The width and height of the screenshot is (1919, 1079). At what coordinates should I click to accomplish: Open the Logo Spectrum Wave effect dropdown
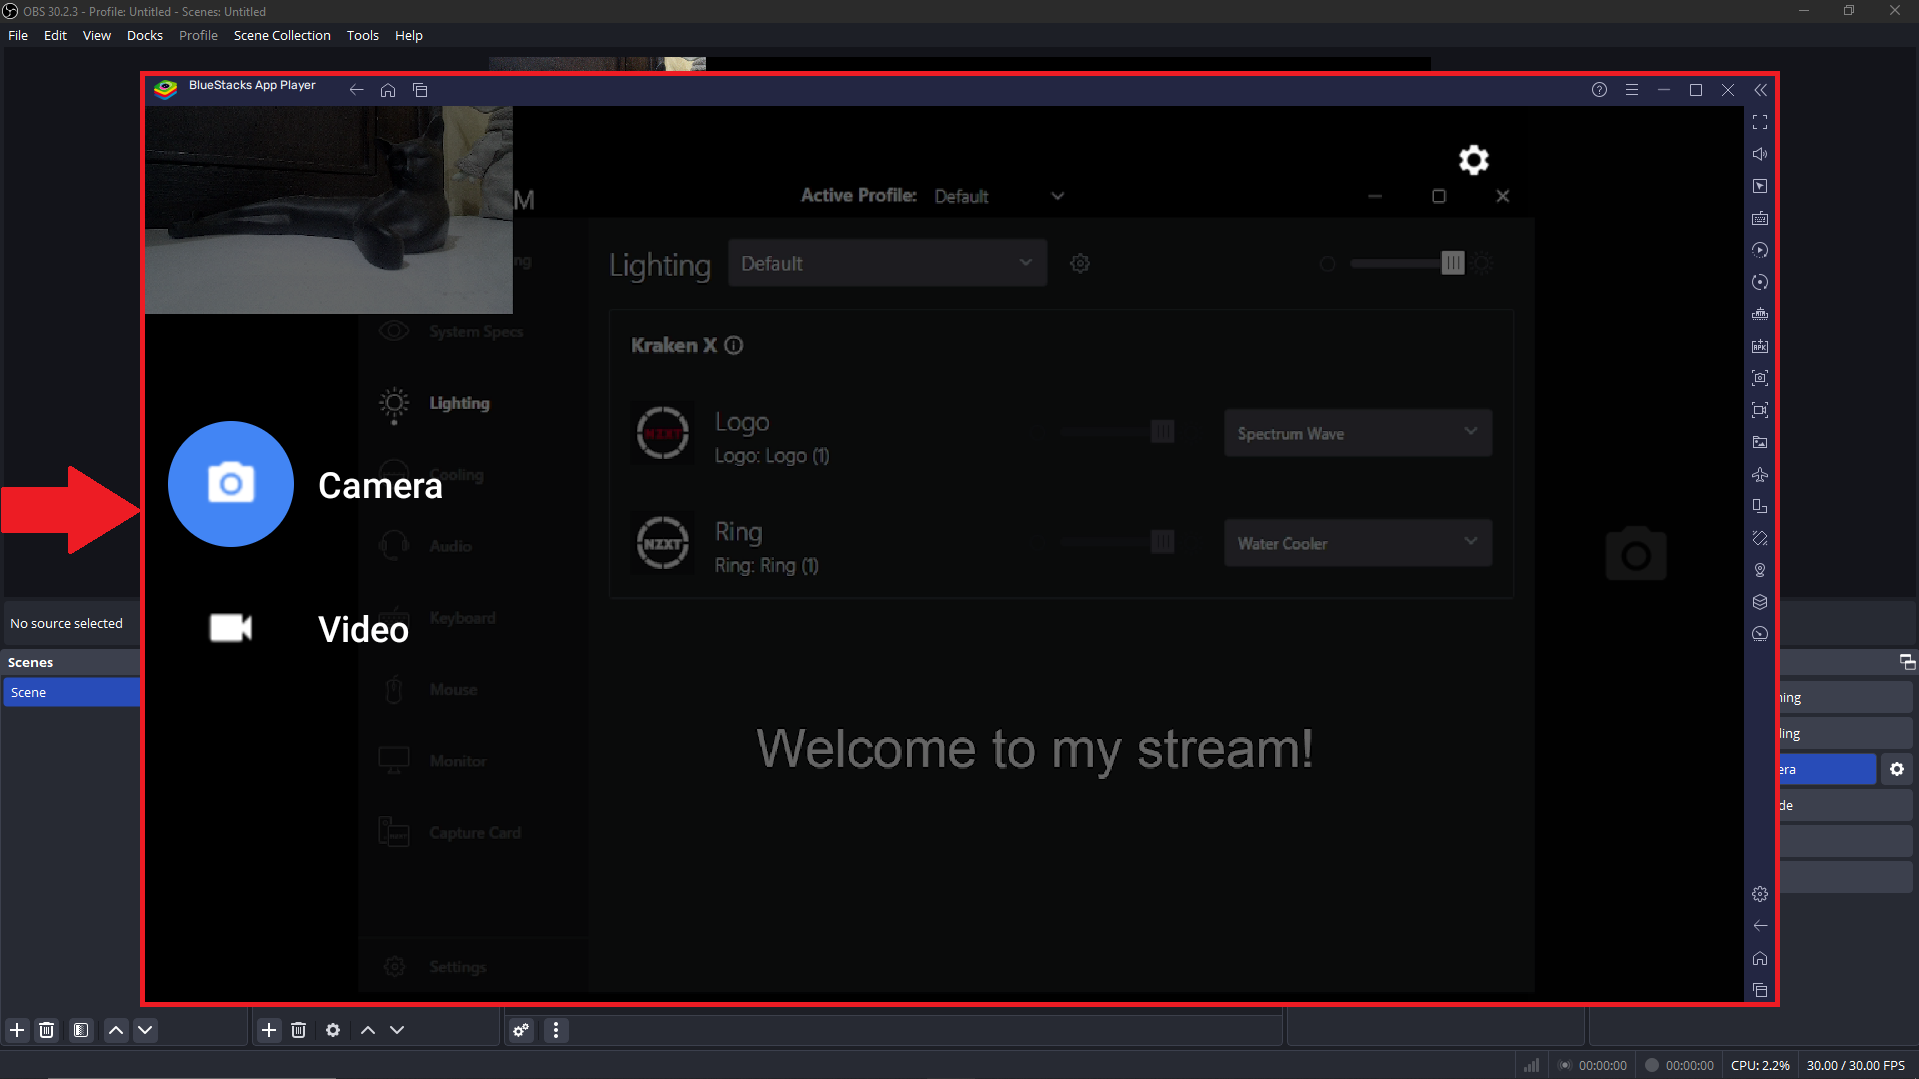(x=1358, y=433)
